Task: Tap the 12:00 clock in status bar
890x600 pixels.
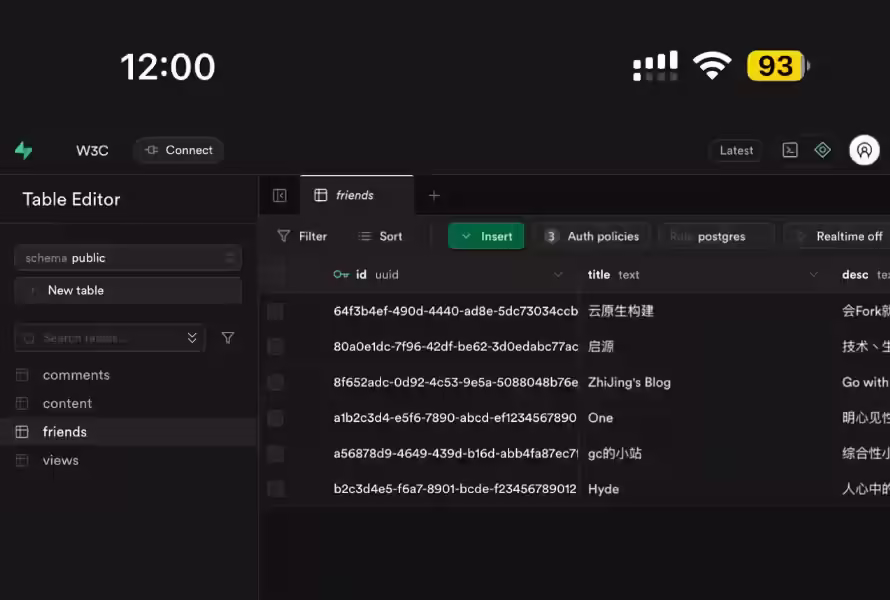Action: [x=168, y=66]
